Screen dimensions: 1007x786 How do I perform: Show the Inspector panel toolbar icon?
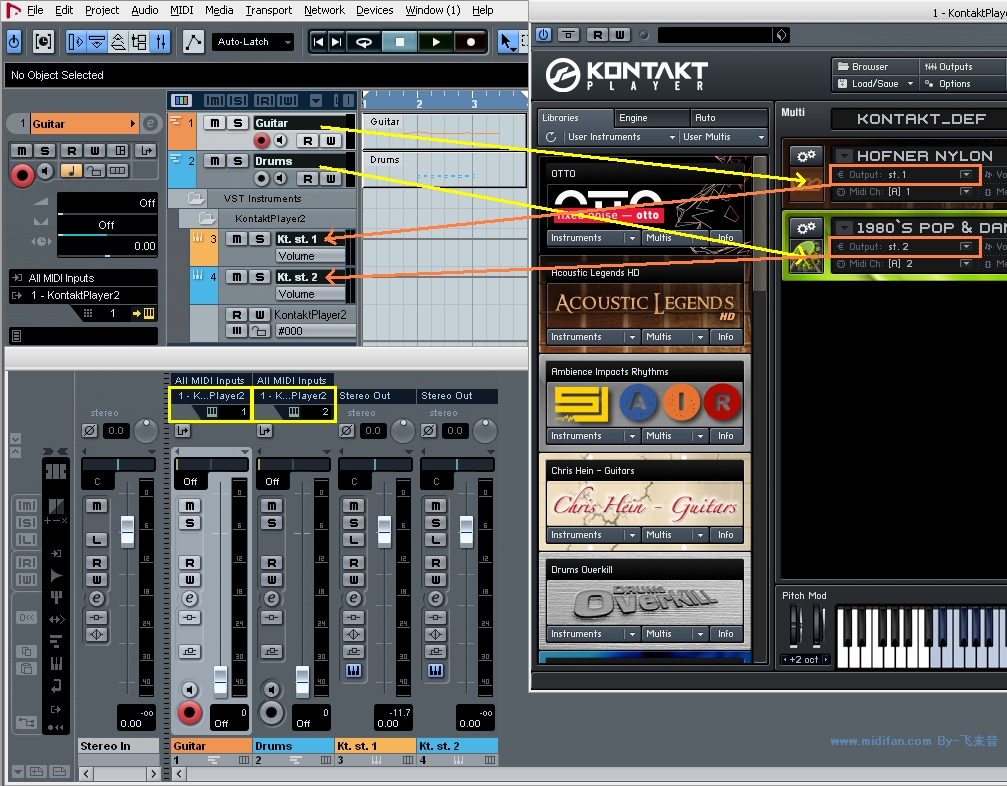[x=76, y=42]
